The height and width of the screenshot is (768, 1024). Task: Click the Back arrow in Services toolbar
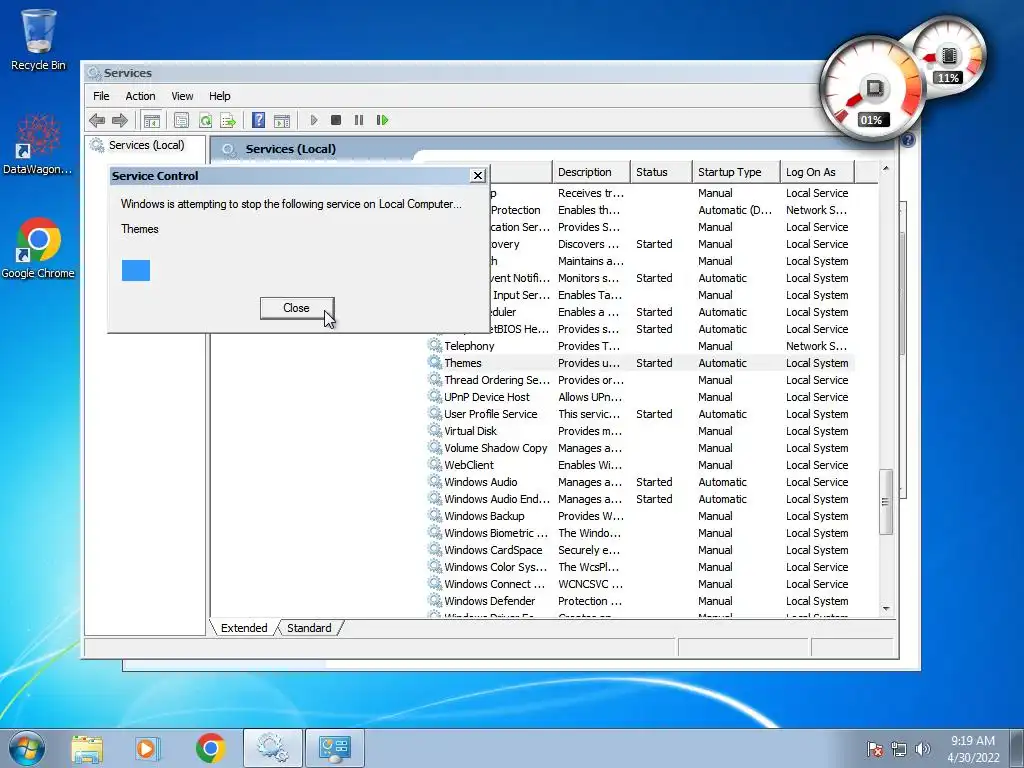pos(97,120)
